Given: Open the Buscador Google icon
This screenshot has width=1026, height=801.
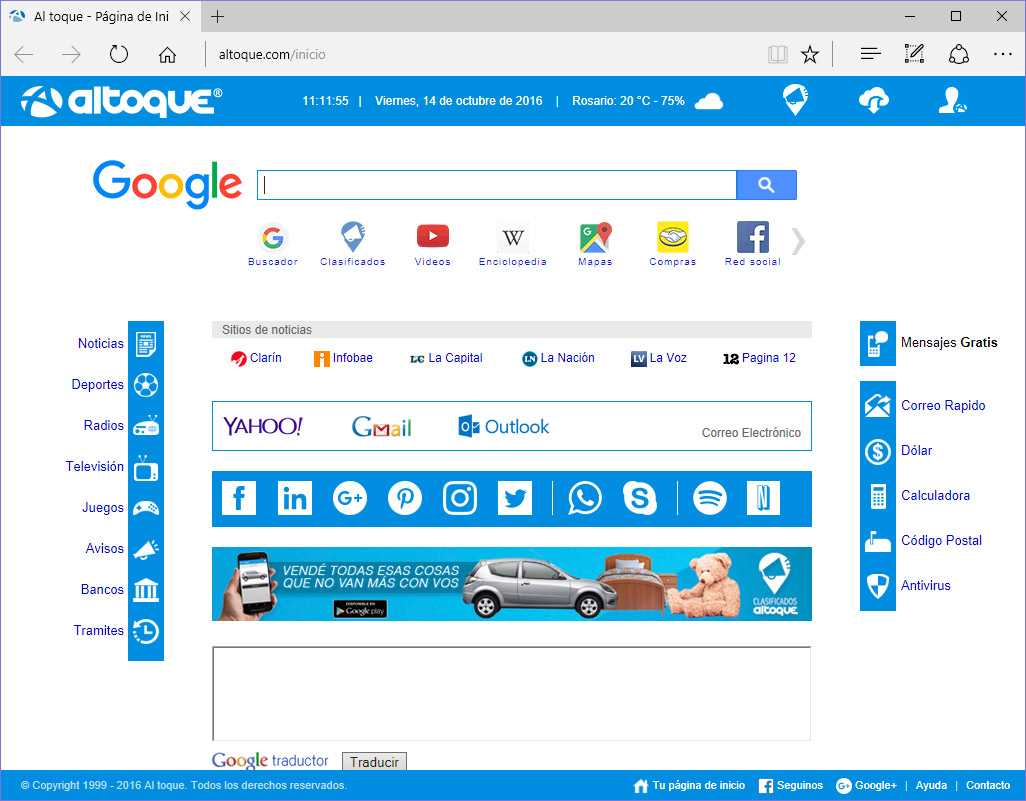Looking at the screenshot, I should click(273, 238).
